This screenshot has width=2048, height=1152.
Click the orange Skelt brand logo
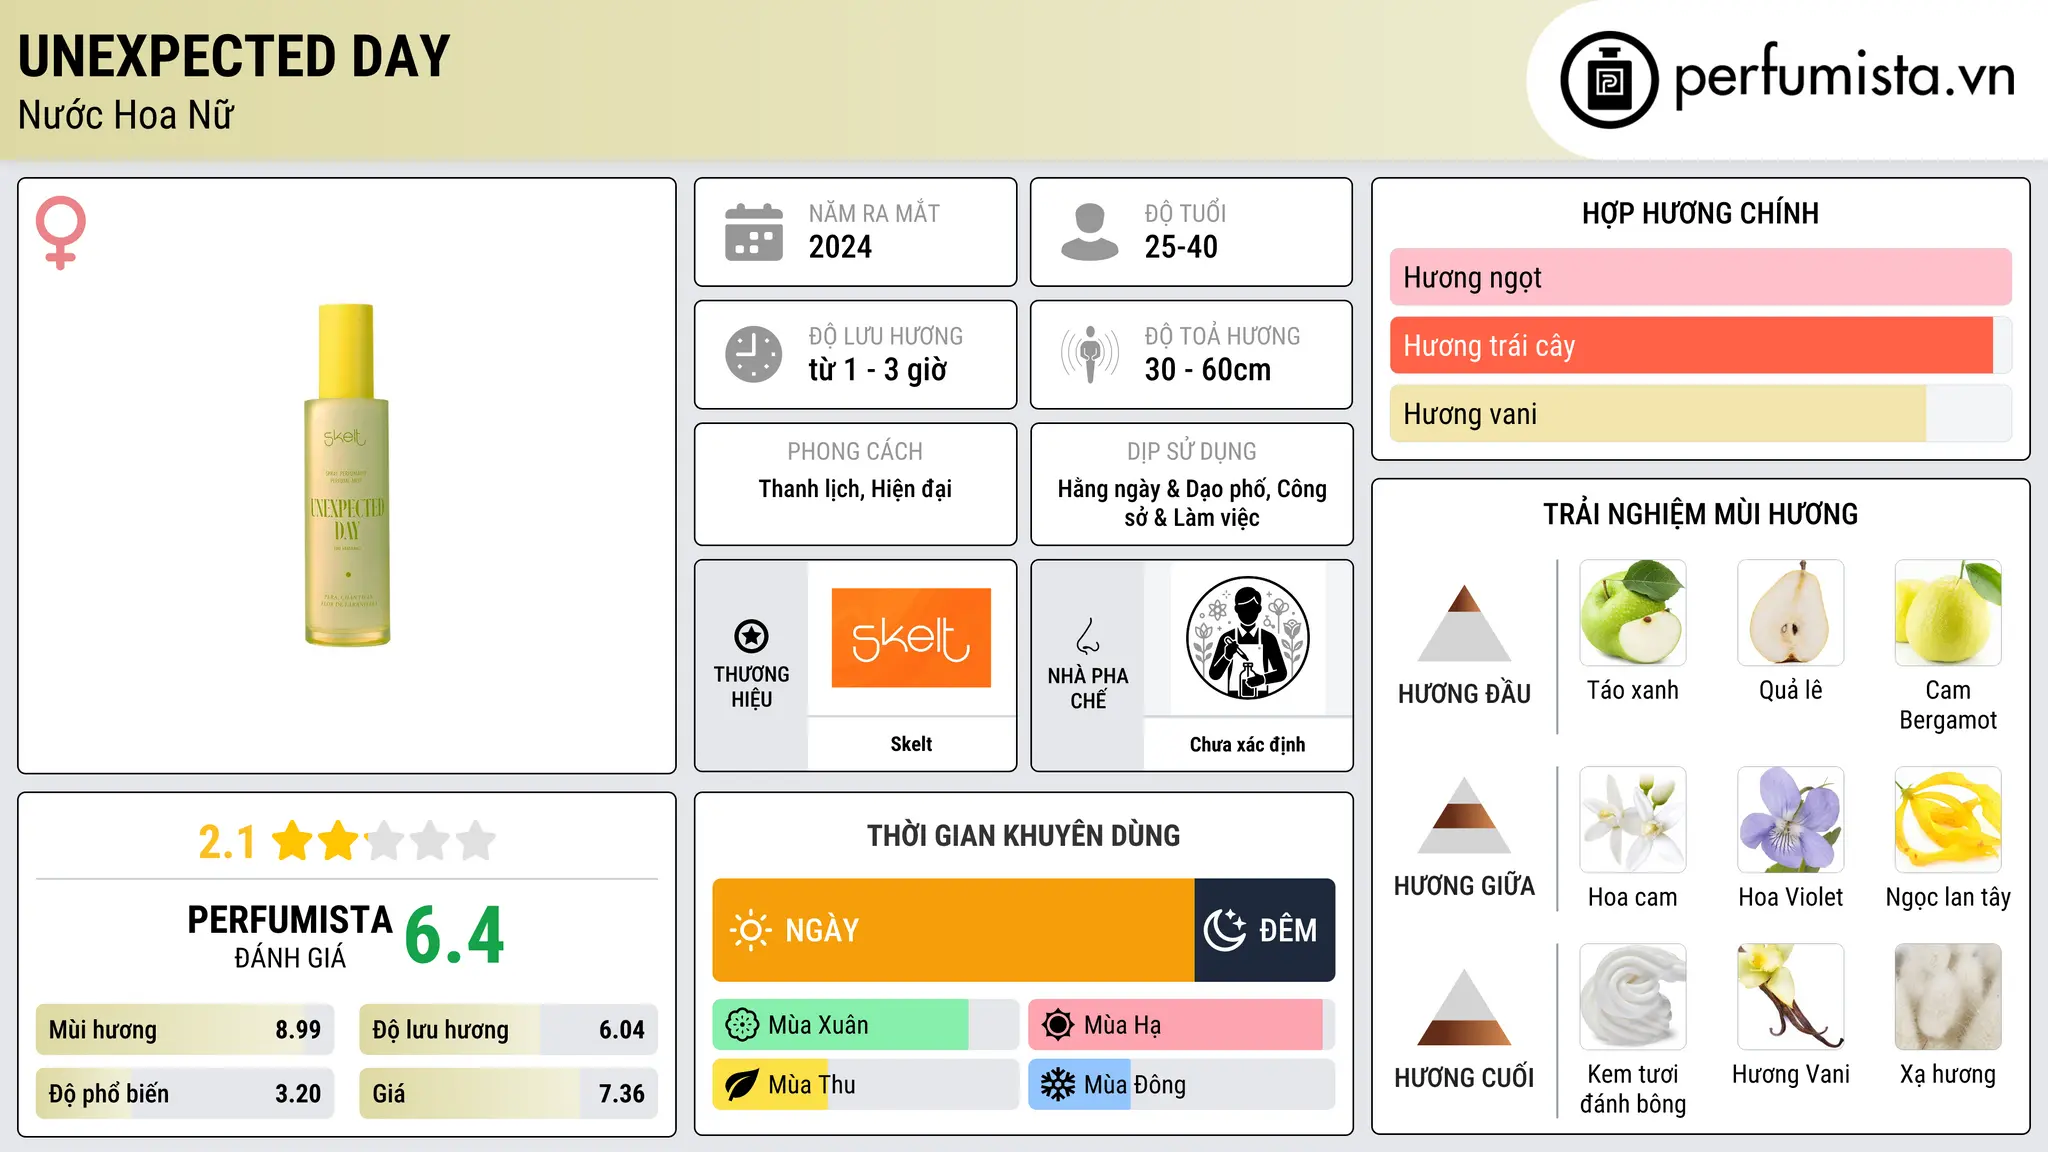(x=911, y=638)
